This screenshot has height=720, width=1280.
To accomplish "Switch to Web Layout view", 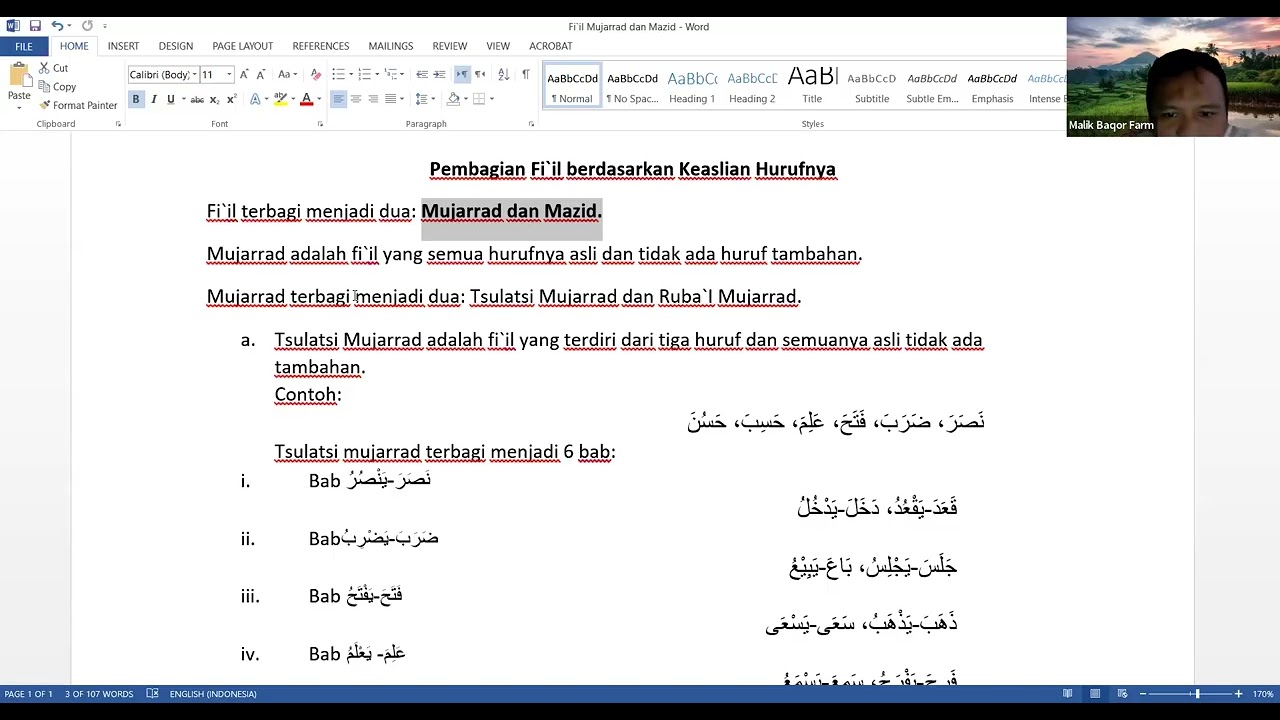I will 1122,694.
